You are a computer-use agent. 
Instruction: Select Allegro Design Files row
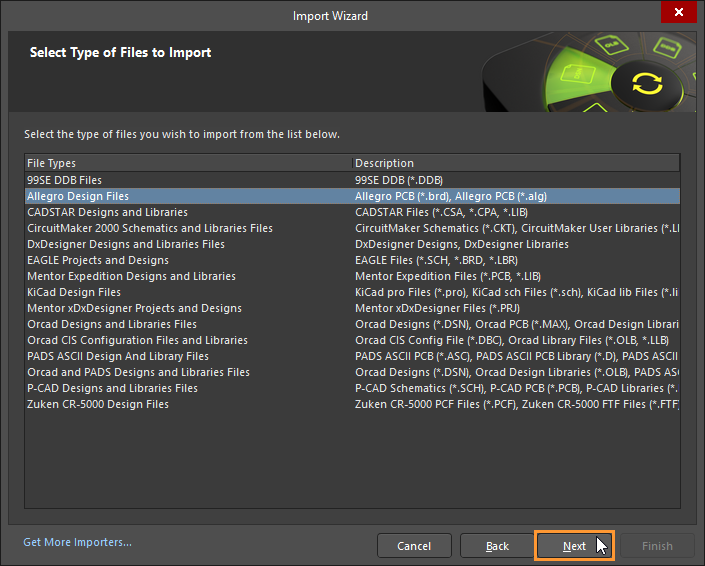[x=78, y=196]
